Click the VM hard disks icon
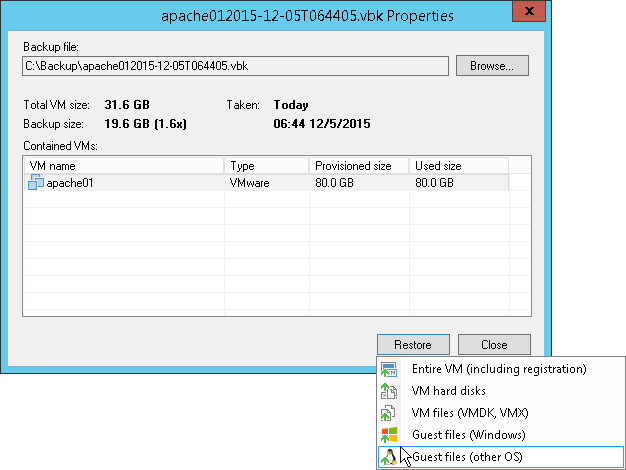The image size is (626, 470). [x=388, y=391]
